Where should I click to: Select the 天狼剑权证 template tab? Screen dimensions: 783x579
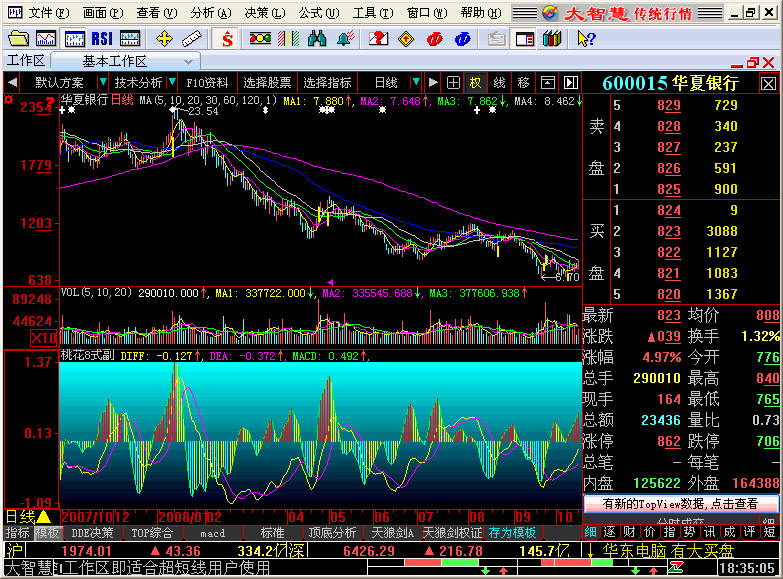452,533
